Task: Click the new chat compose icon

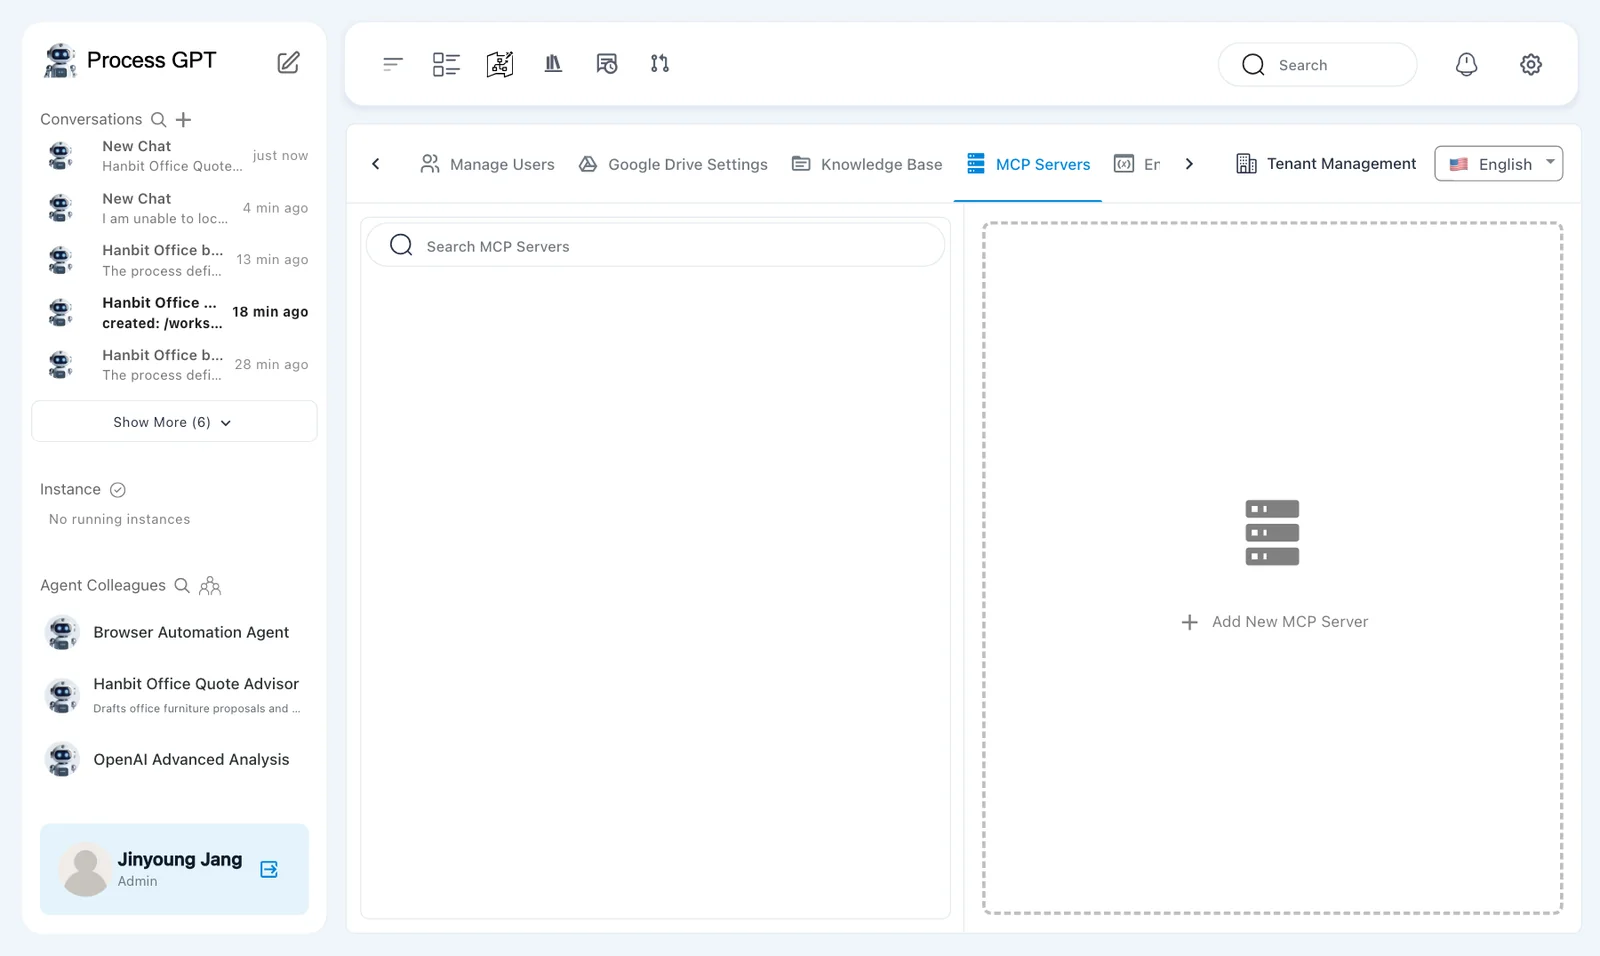Action: [x=288, y=63]
